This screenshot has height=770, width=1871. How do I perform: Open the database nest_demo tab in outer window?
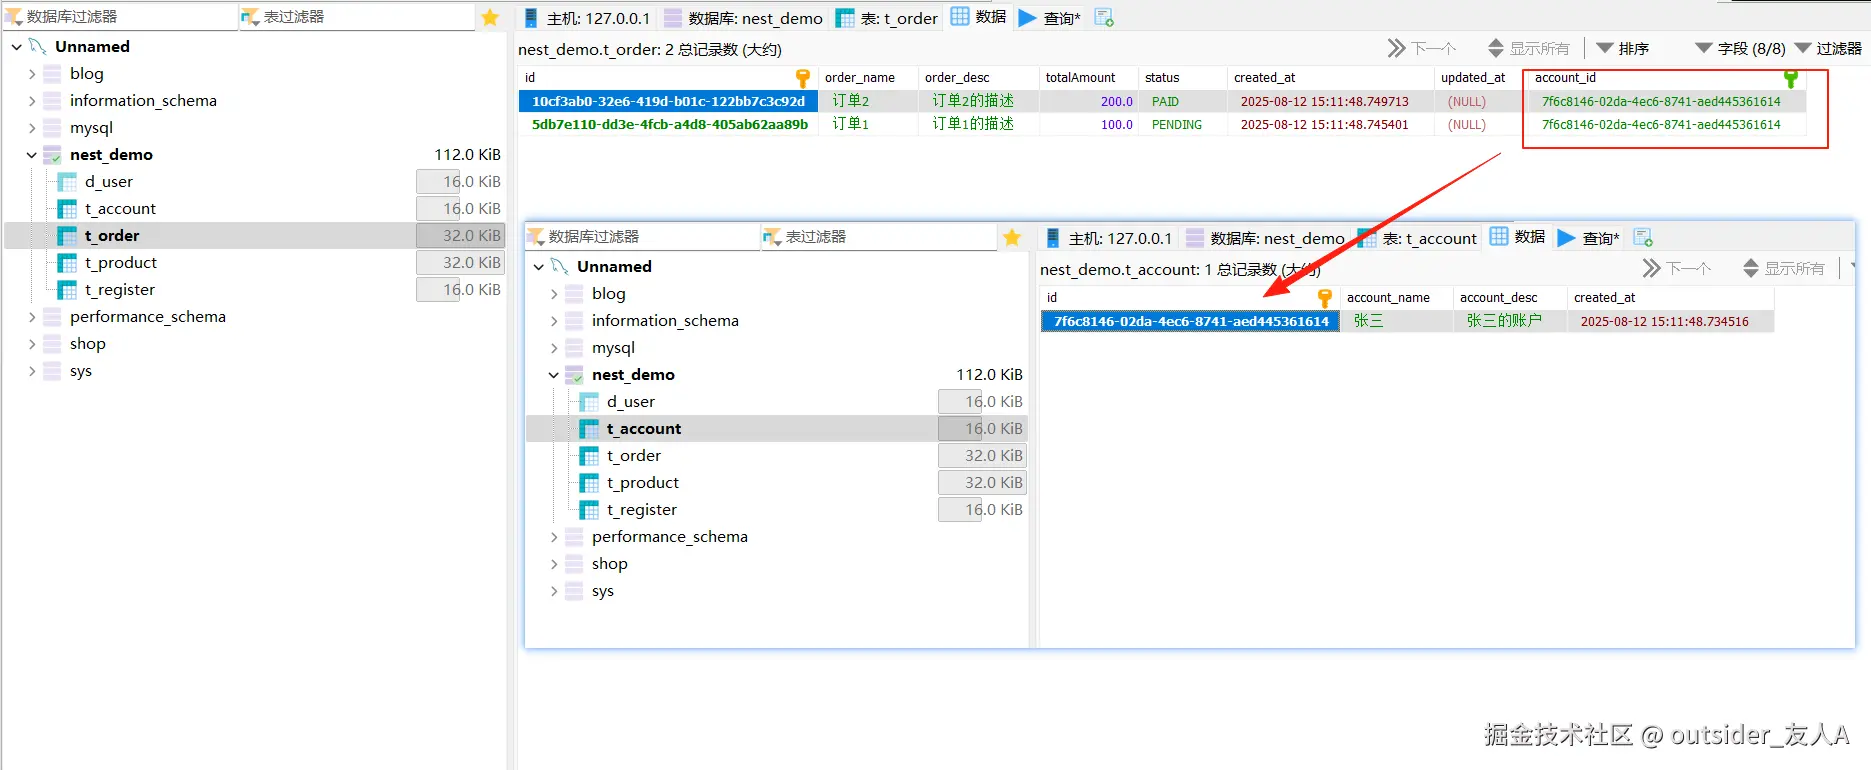743,18
